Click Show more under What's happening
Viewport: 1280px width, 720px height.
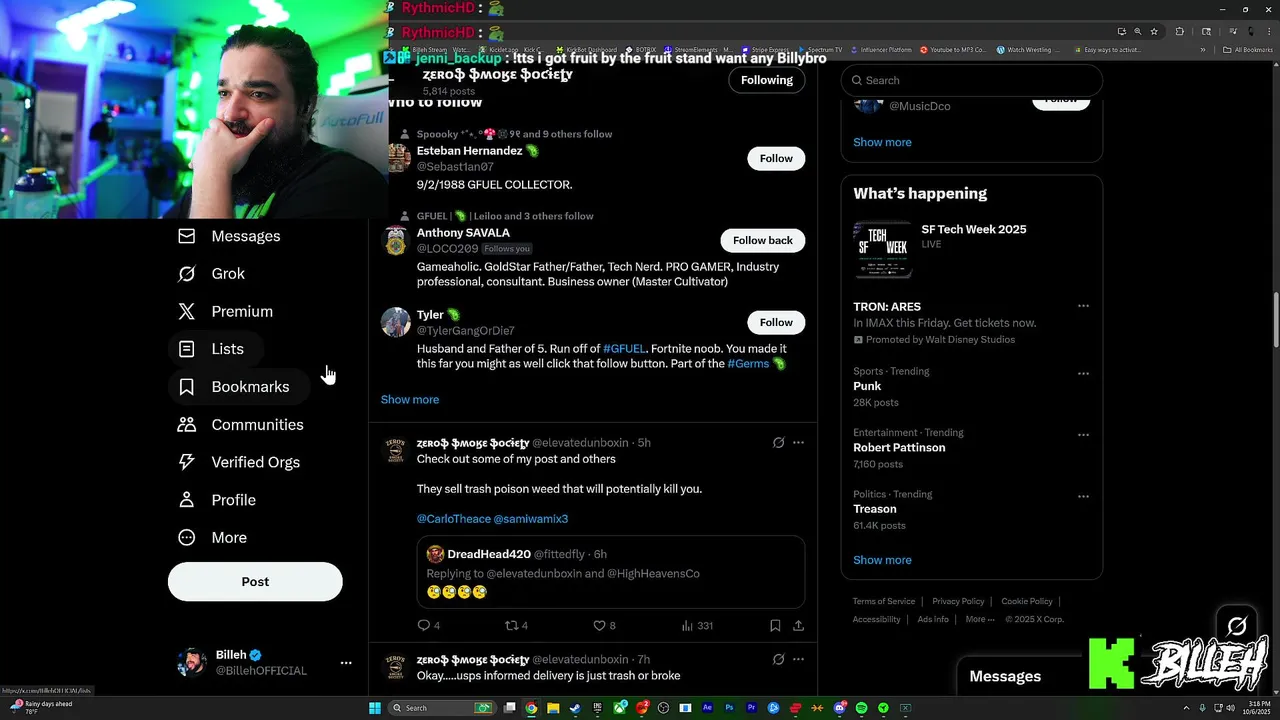point(882,560)
